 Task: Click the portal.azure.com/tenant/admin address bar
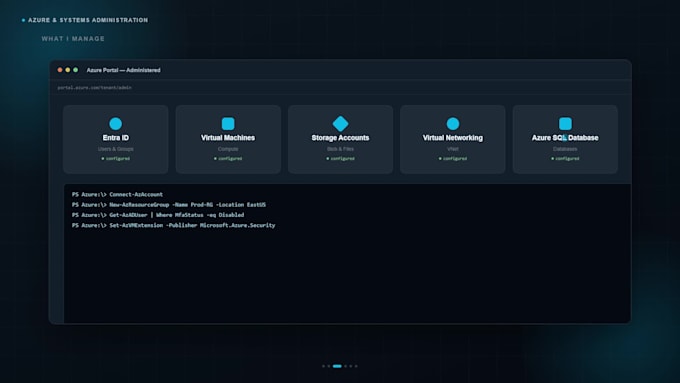[340, 88]
